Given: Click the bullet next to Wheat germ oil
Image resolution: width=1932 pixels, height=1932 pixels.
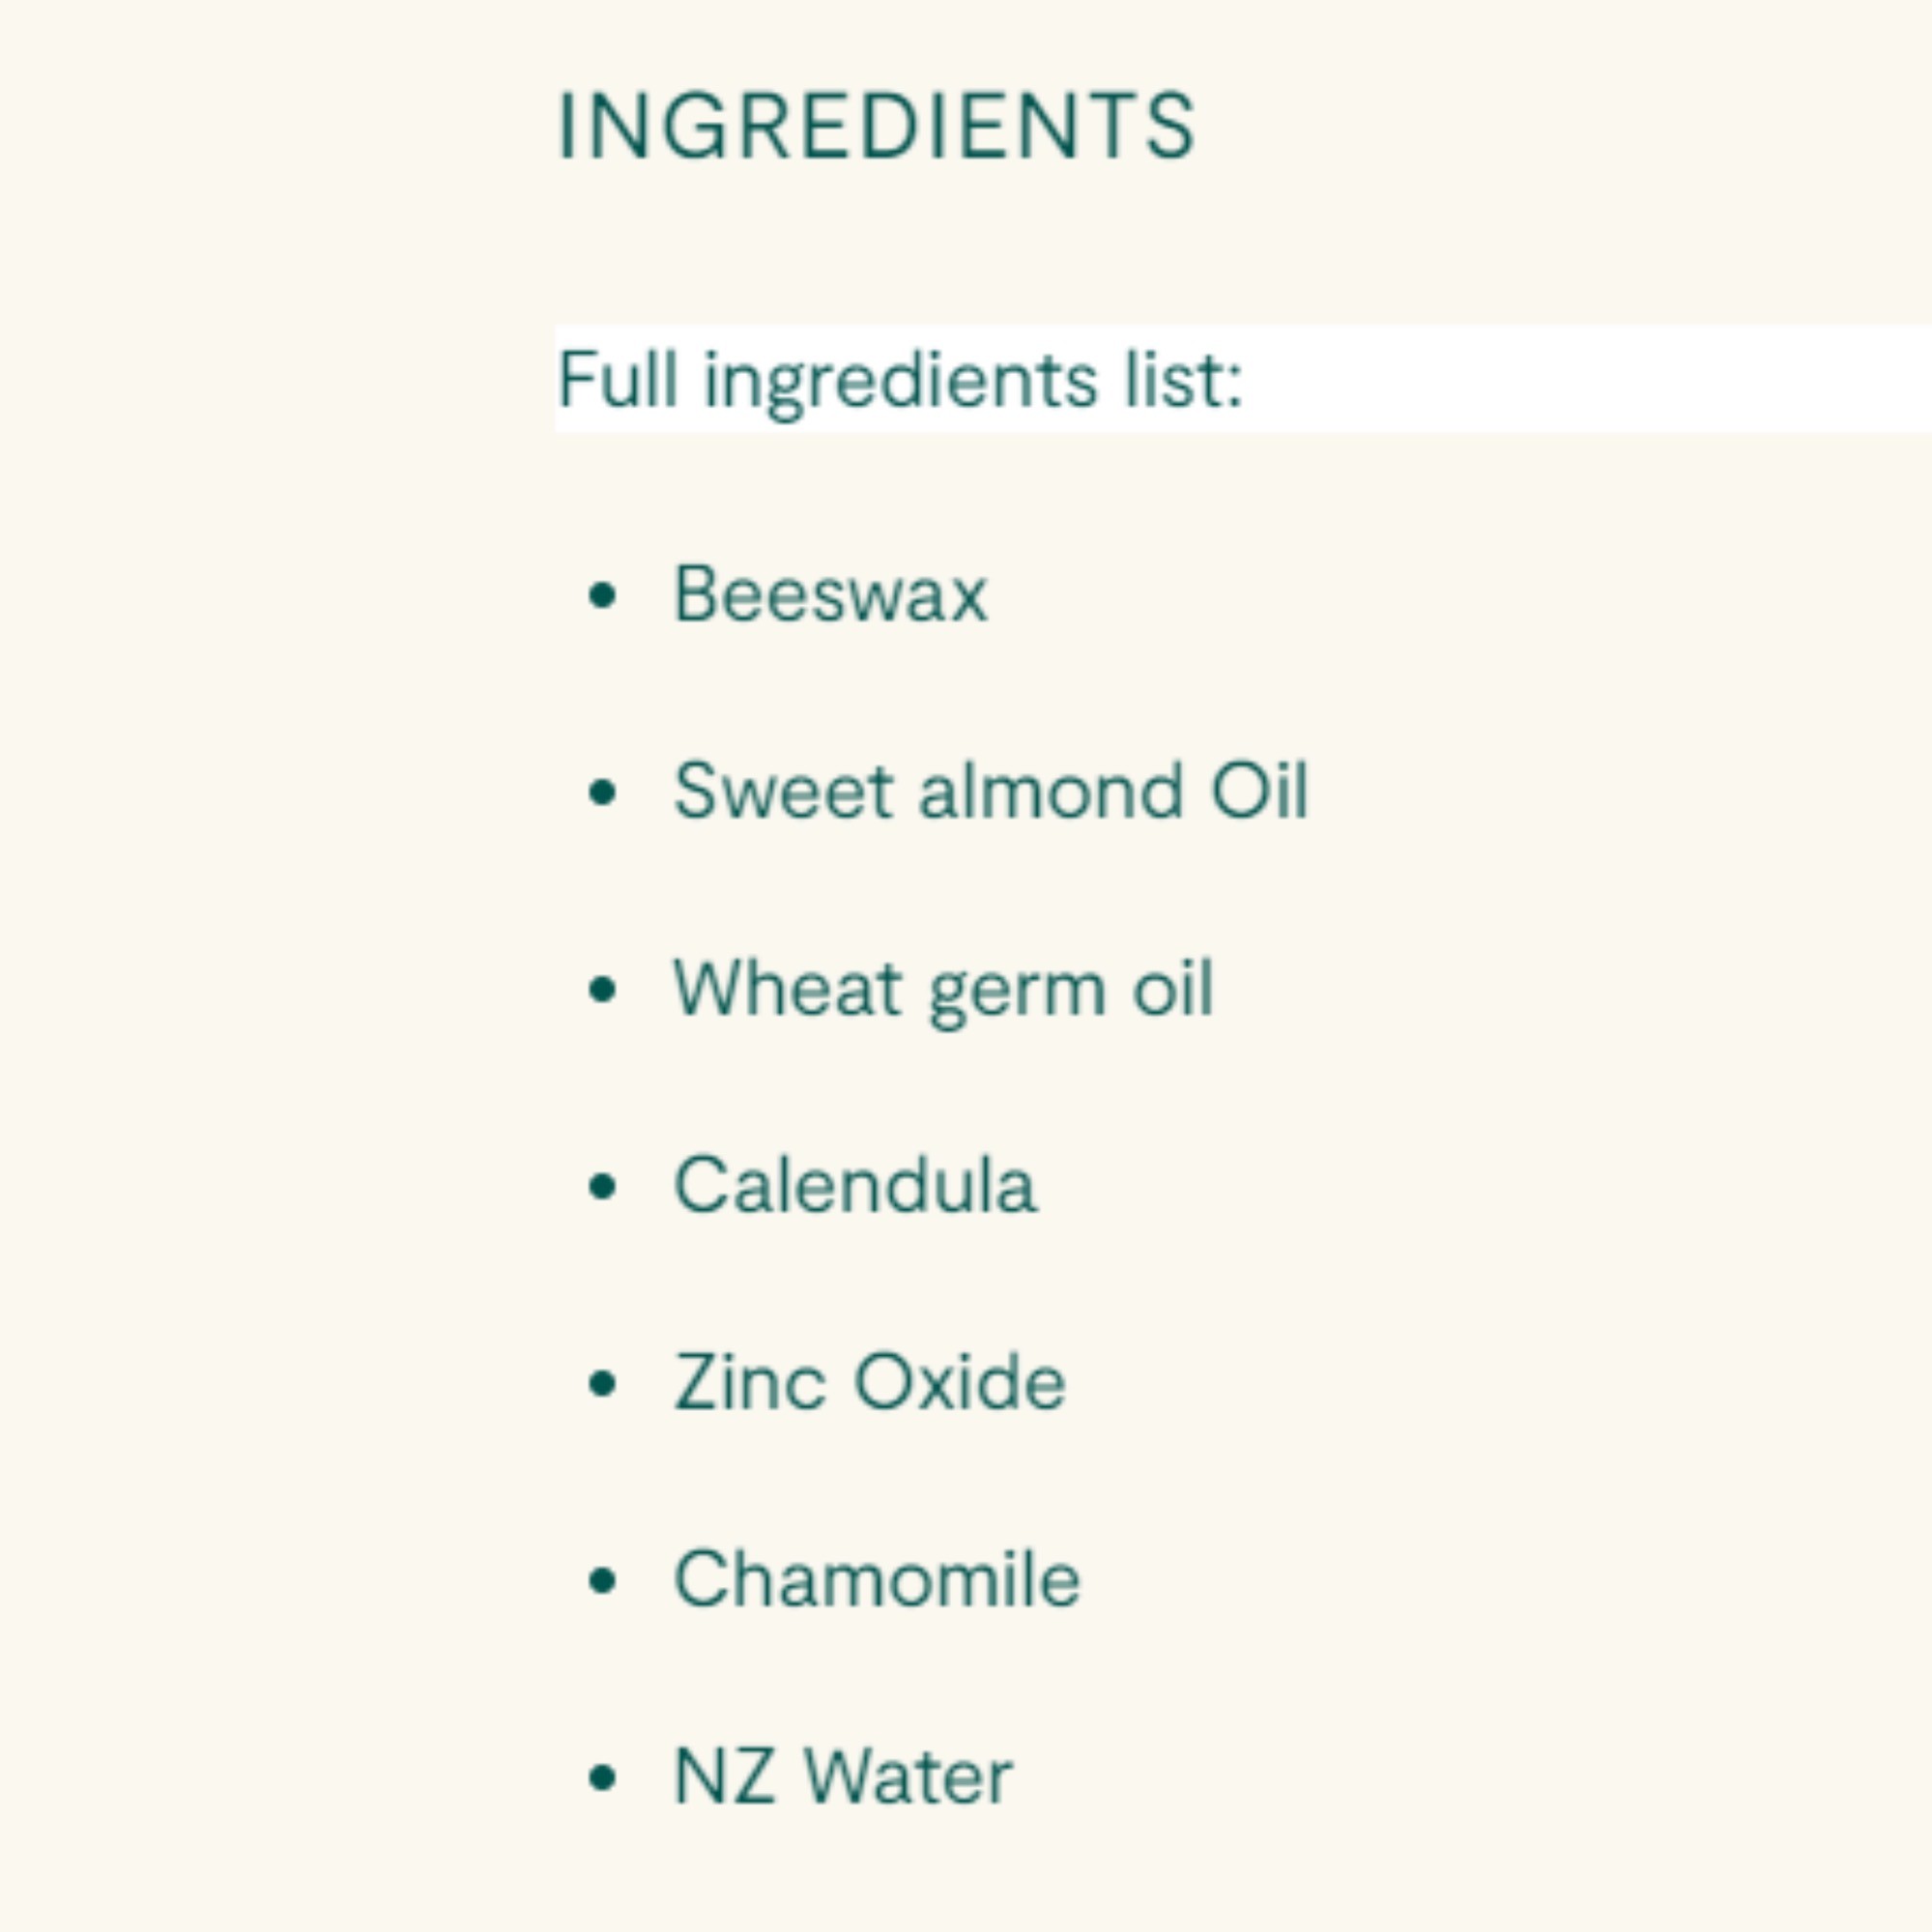Looking at the screenshot, I should click(602, 990).
